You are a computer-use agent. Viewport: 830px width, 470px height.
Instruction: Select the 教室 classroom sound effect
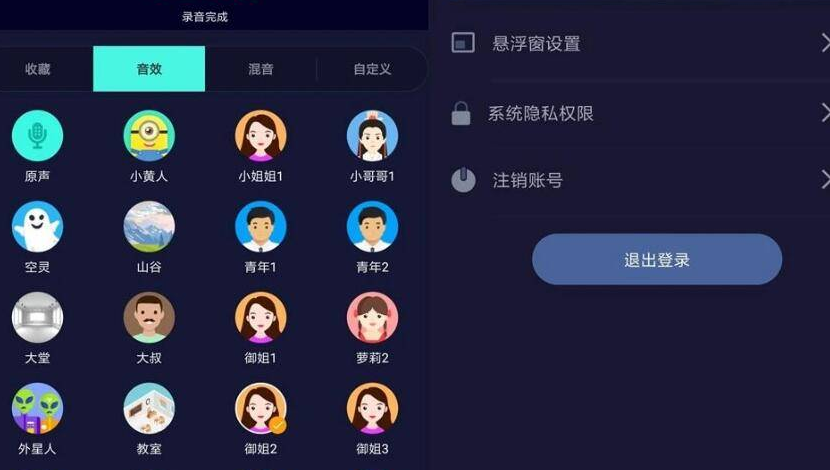click(149, 409)
